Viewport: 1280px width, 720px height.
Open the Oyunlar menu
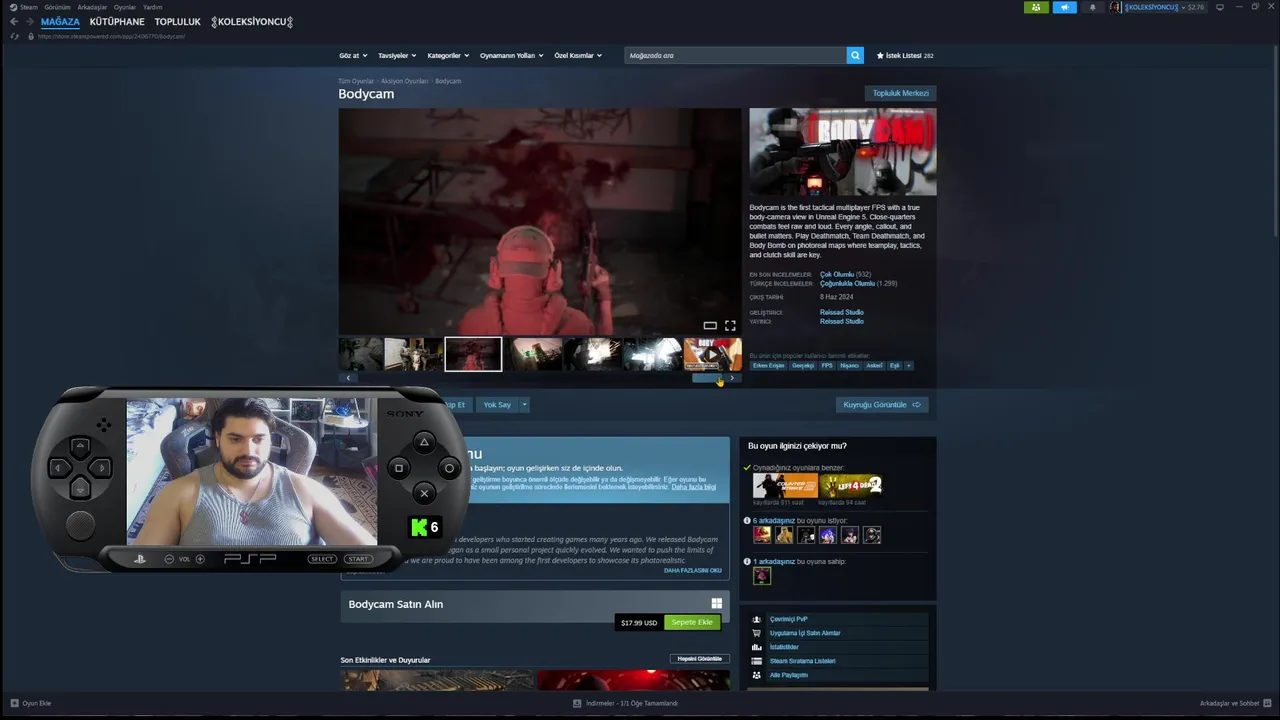tap(125, 7)
